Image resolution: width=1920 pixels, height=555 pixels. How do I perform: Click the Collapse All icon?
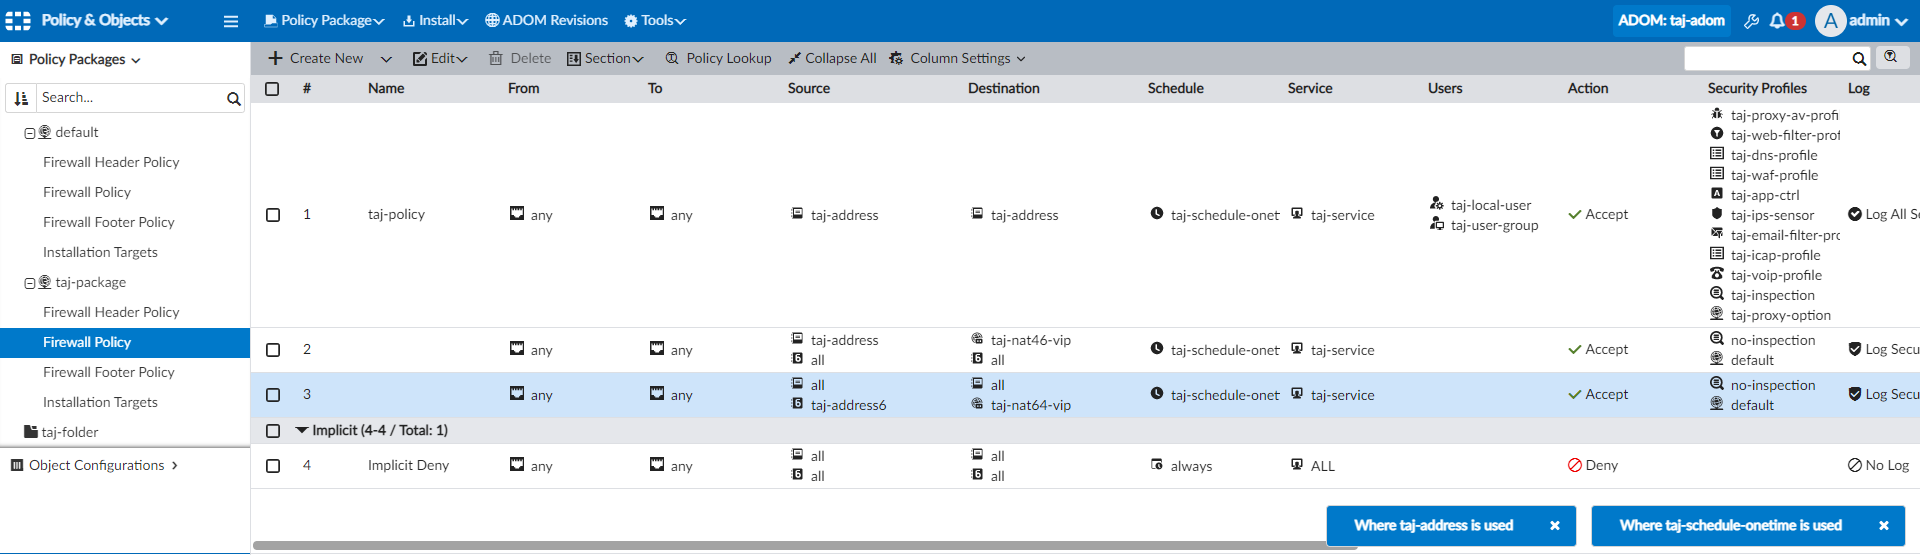794,59
